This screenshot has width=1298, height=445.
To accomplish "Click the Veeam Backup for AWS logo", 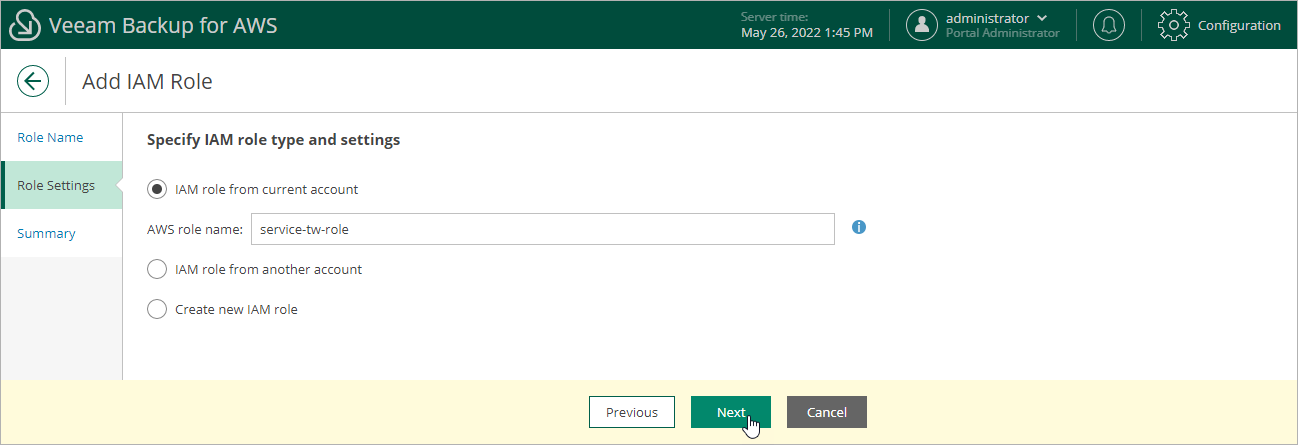I will pos(25,25).
